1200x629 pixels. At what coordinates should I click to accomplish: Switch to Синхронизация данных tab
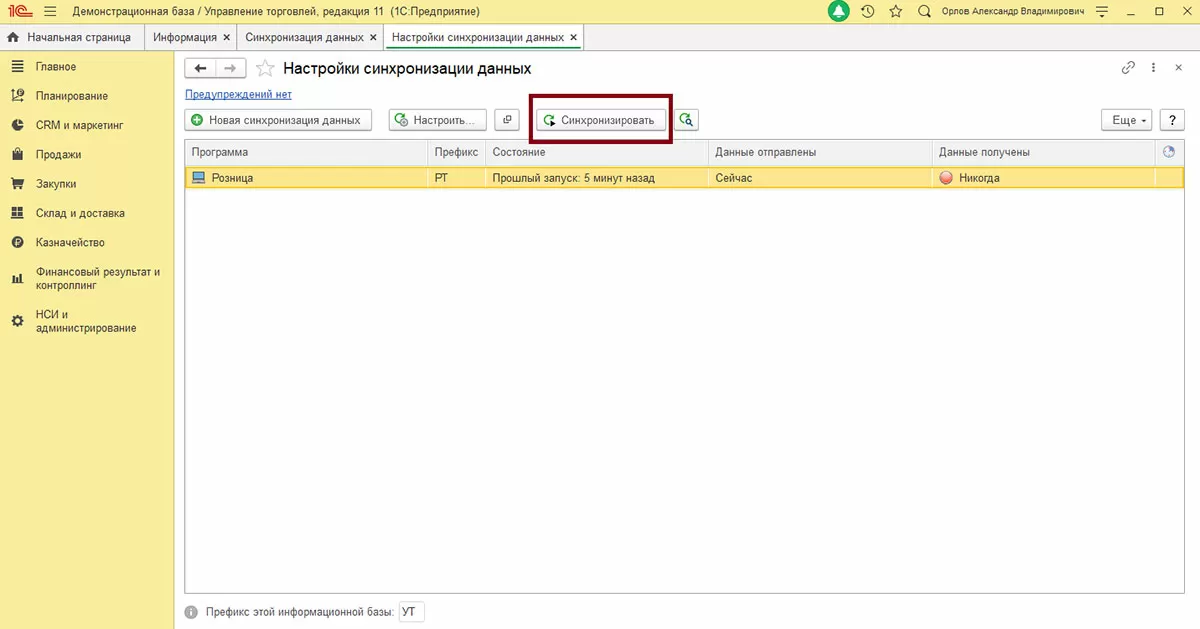tap(305, 37)
